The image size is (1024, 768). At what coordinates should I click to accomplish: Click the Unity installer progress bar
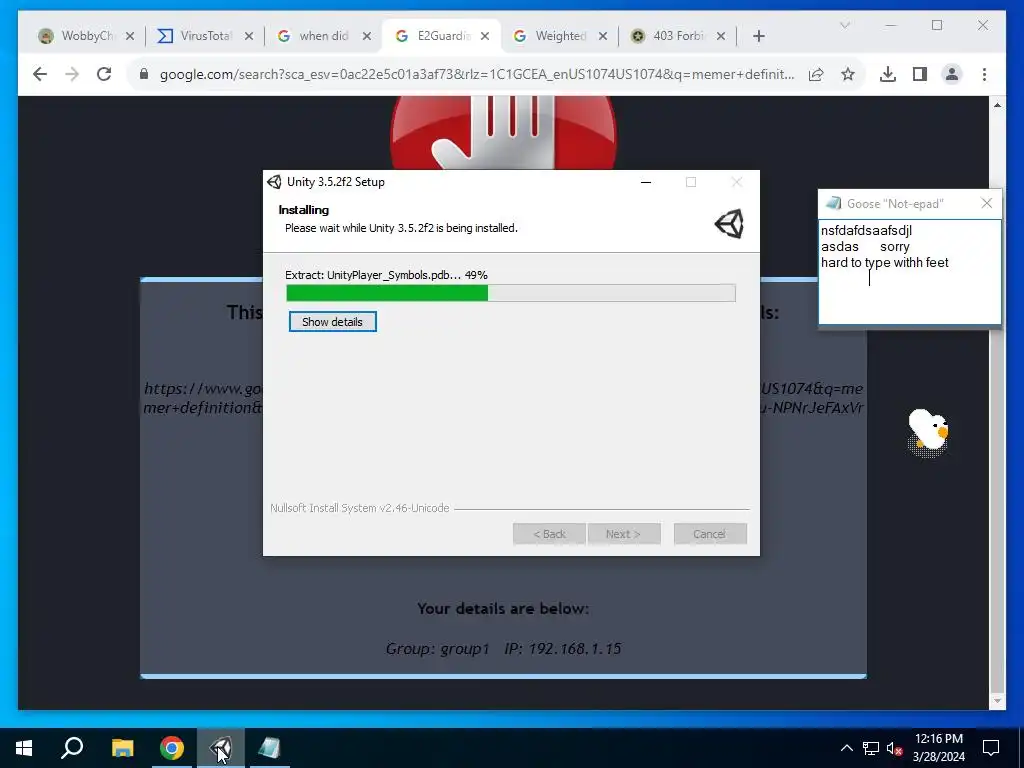coord(511,293)
